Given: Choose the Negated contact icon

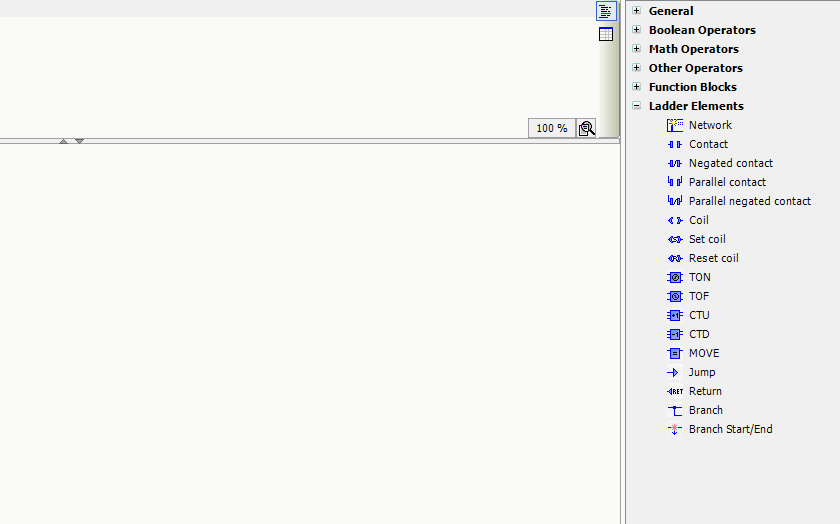Looking at the screenshot, I should point(674,163).
